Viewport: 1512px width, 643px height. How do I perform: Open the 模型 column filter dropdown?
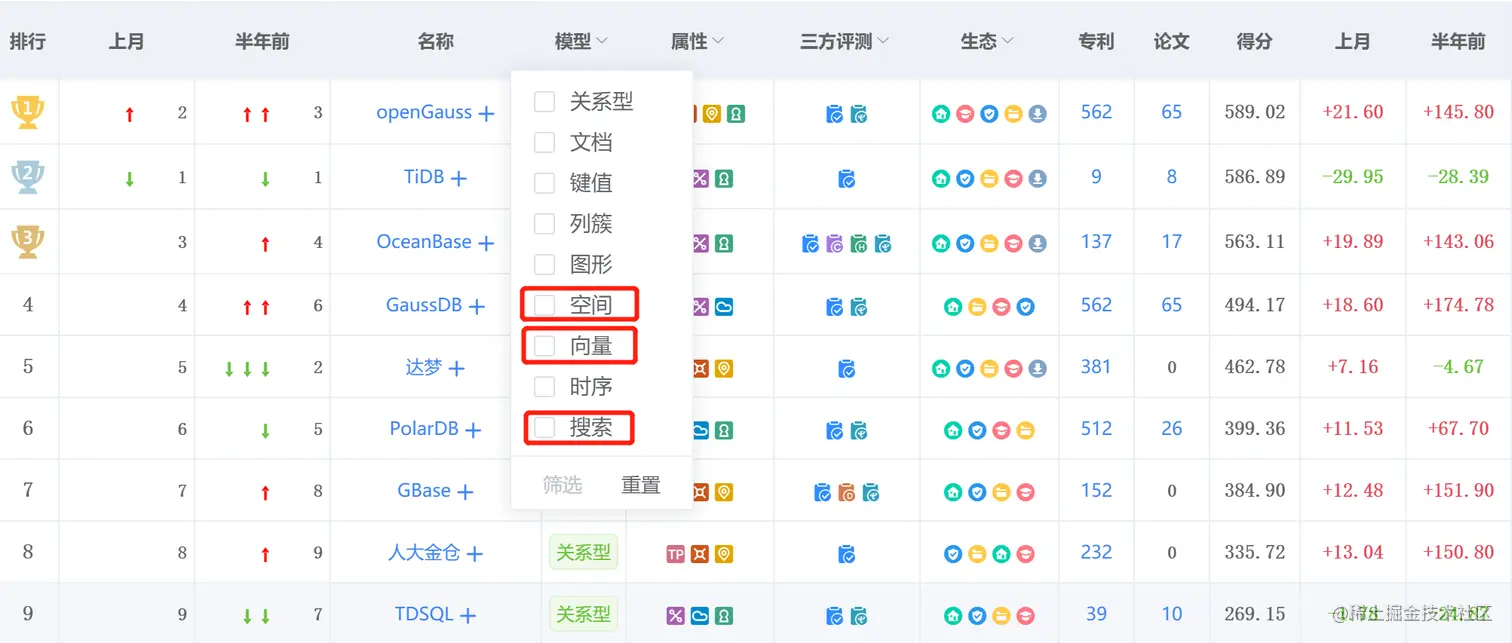[x=602, y=42]
